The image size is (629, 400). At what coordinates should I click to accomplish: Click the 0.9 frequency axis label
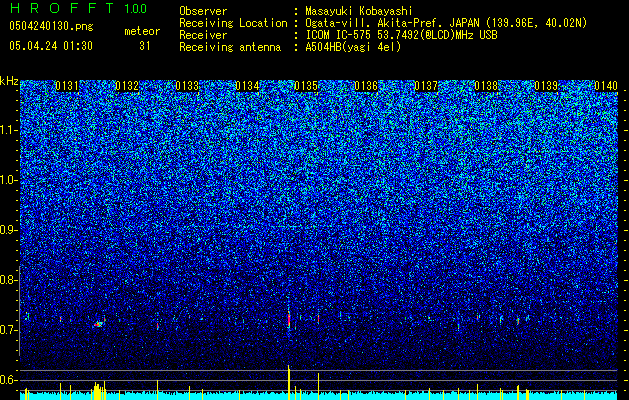pyautogui.click(x=9, y=230)
